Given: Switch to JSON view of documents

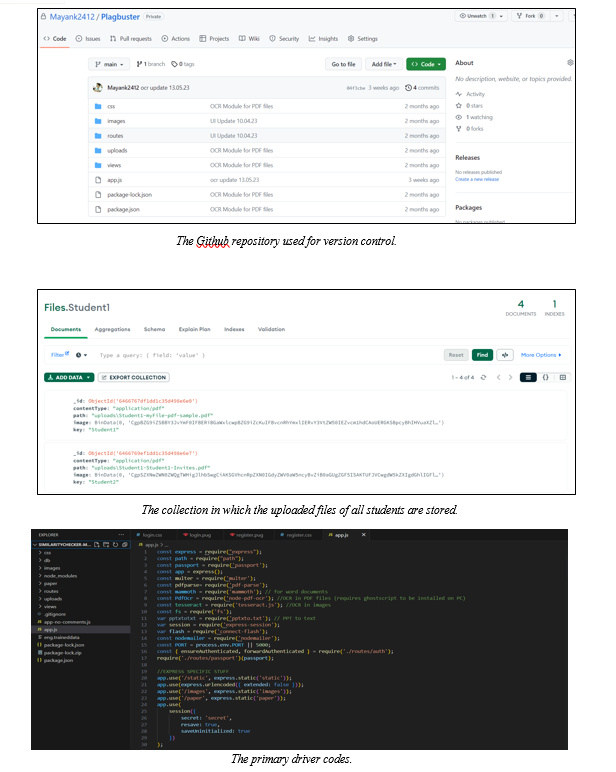Looking at the screenshot, I should [x=545, y=378].
